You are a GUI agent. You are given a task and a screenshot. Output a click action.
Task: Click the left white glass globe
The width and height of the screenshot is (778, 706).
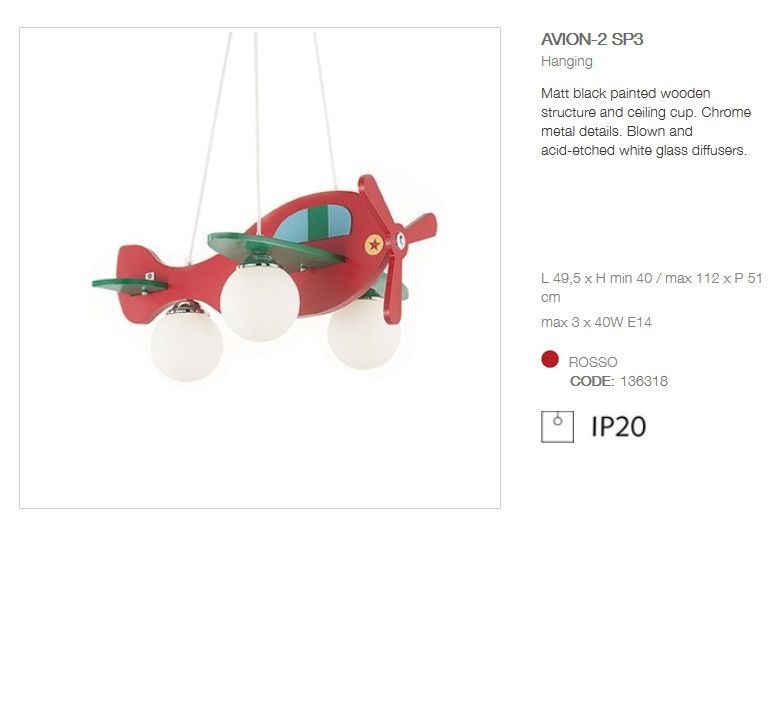pos(187,346)
